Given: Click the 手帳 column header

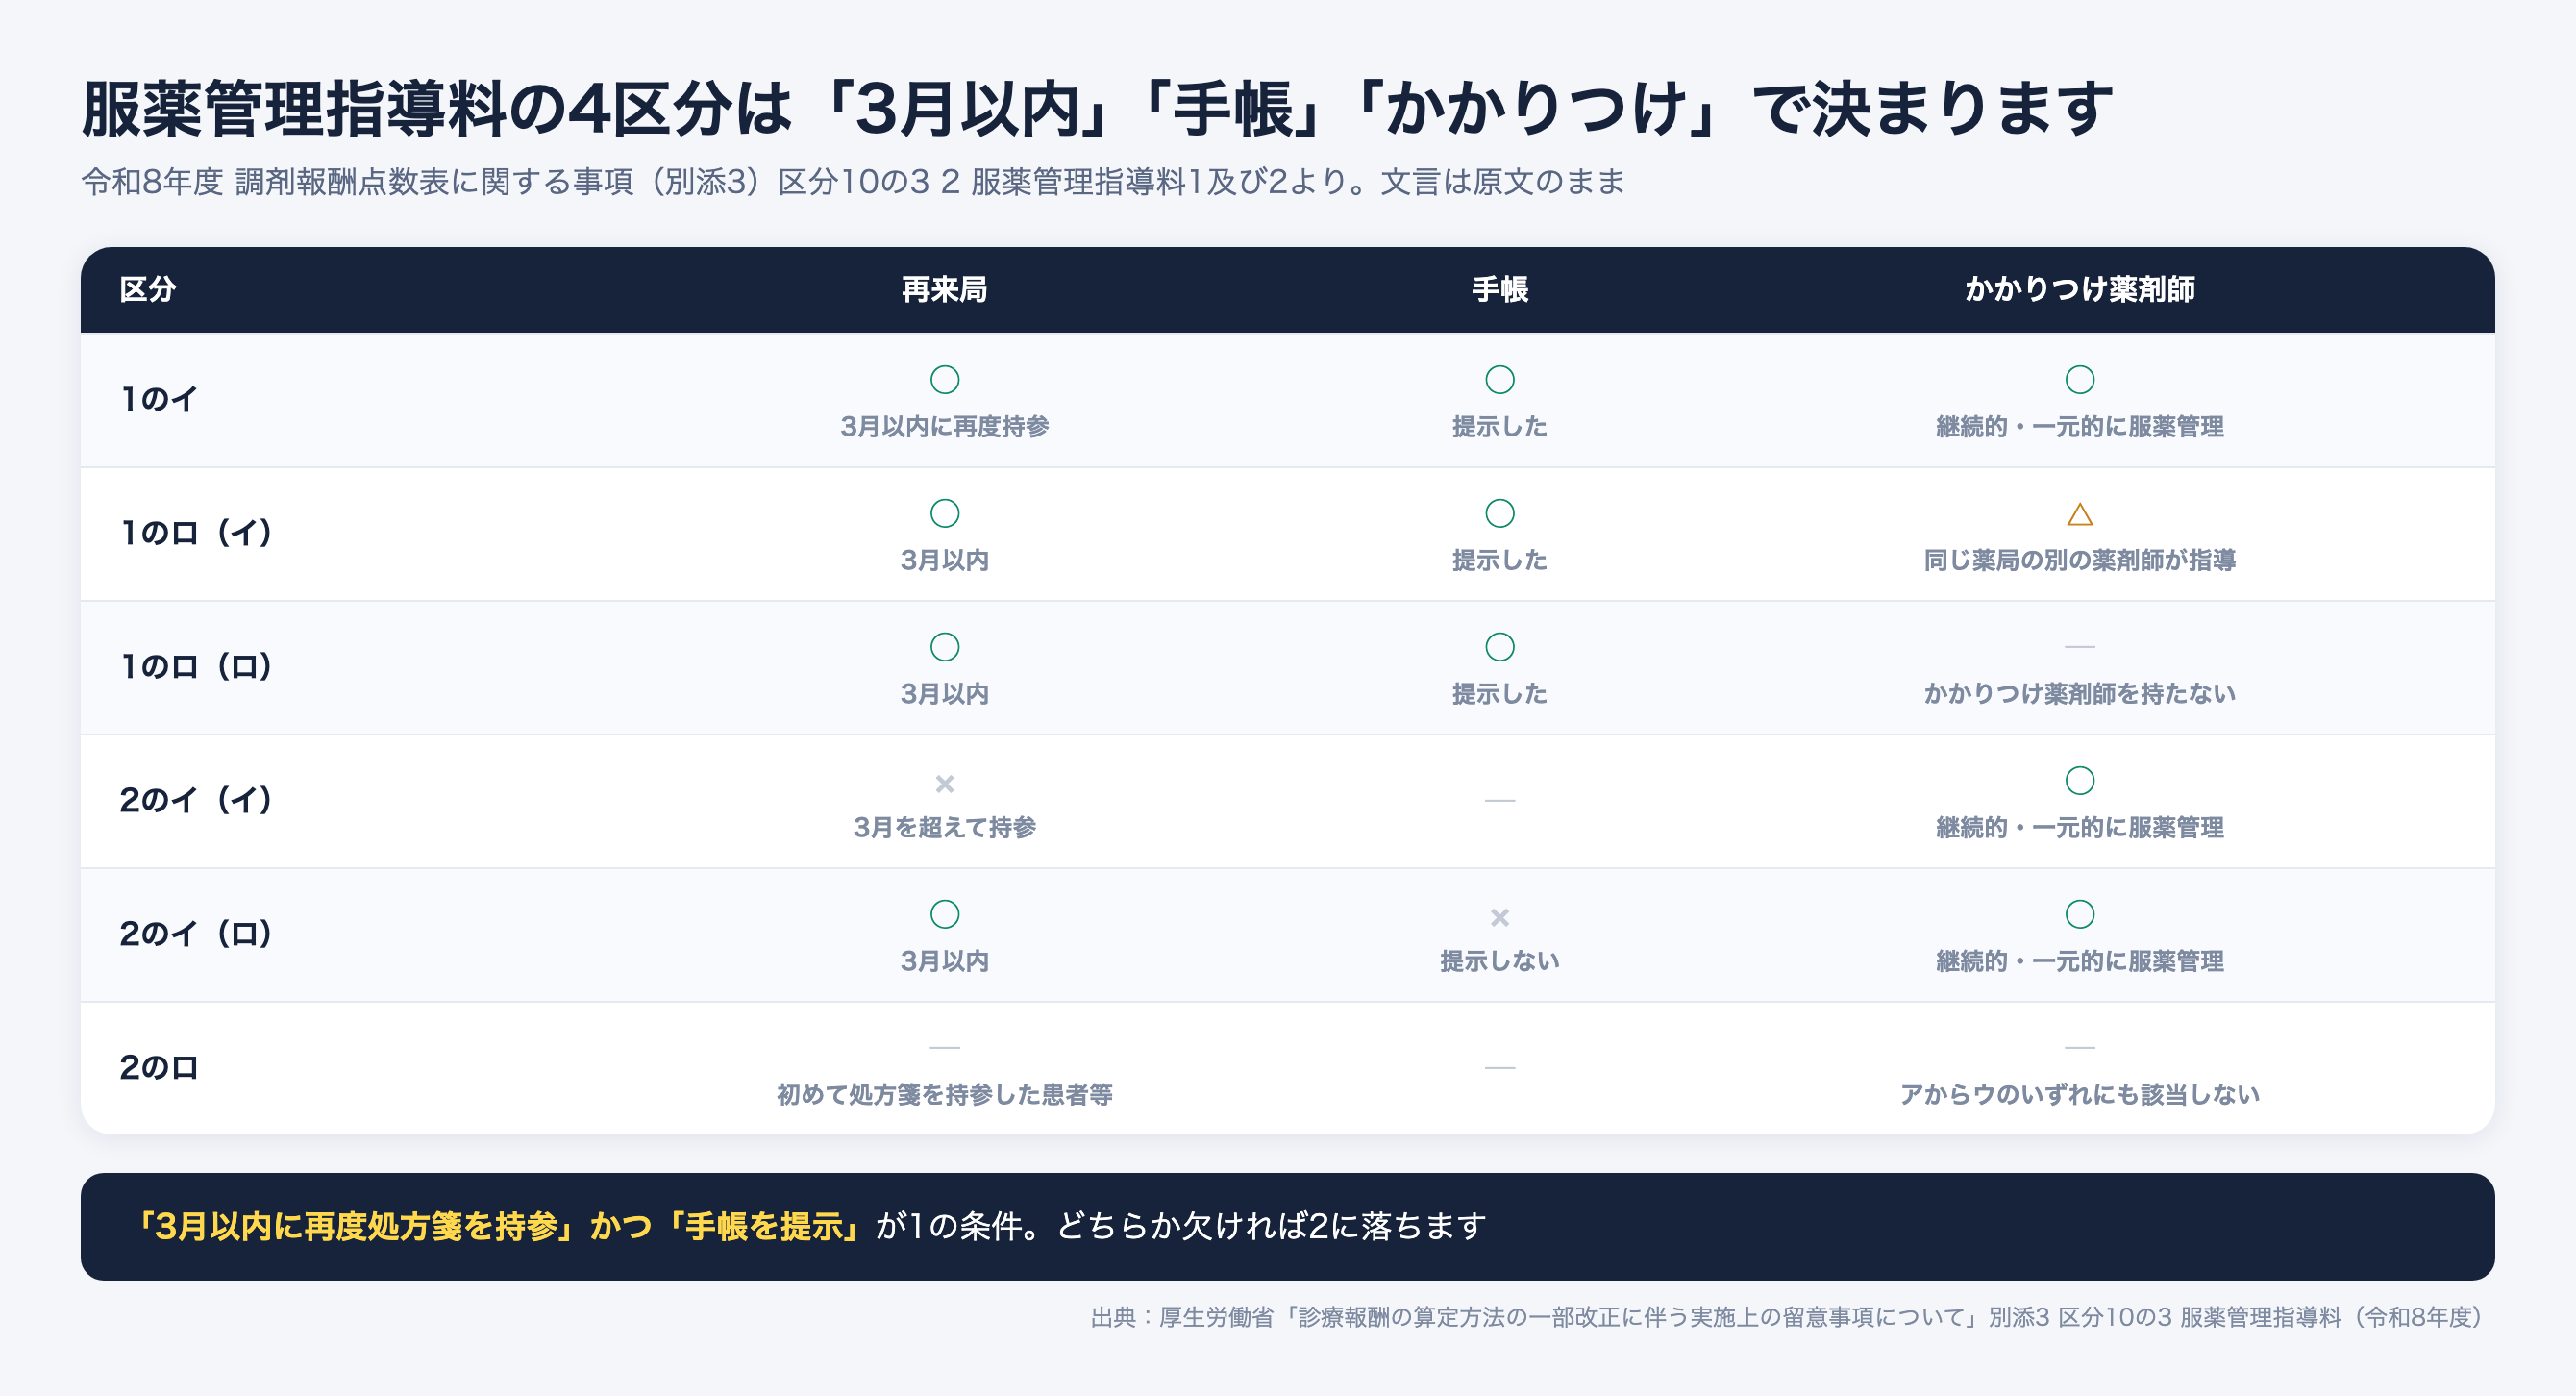Looking at the screenshot, I should [x=1499, y=290].
